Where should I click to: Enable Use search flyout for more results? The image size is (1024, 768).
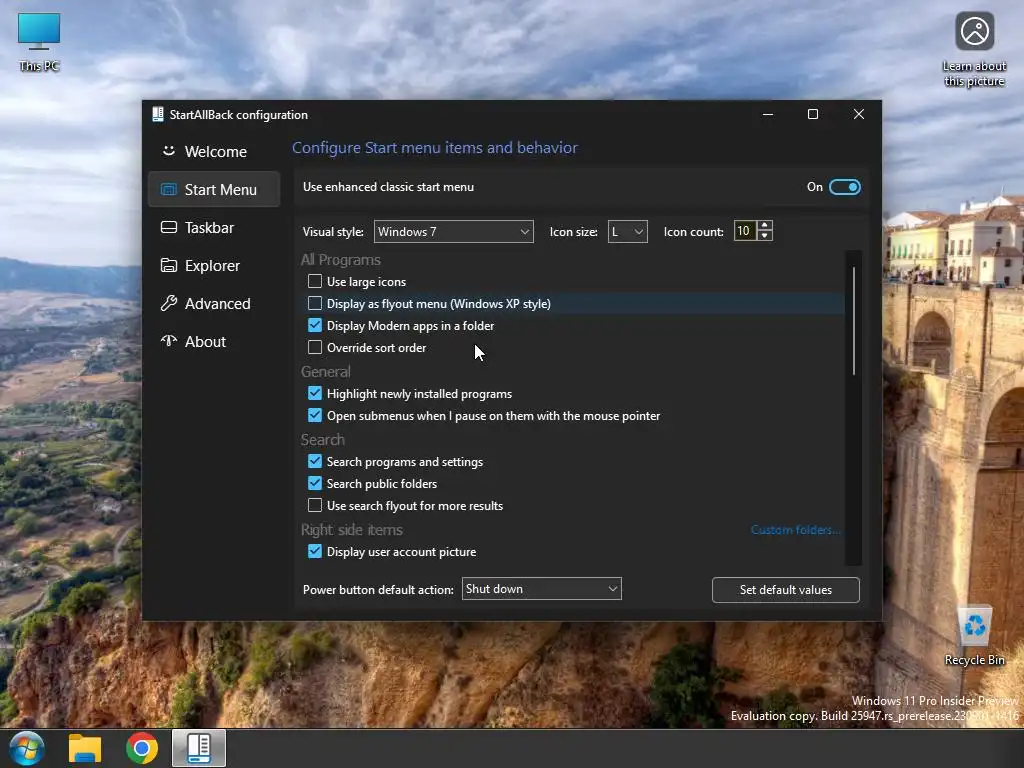pyautogui.click(x=315, y=505)
